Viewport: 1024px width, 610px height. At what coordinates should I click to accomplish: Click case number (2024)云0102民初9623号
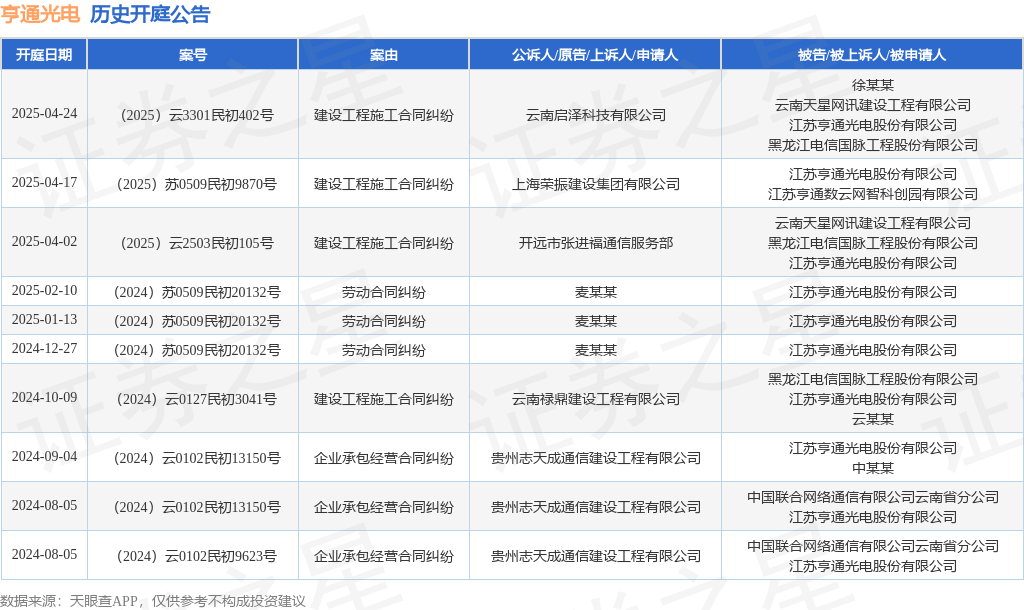(x=197, y=556)
